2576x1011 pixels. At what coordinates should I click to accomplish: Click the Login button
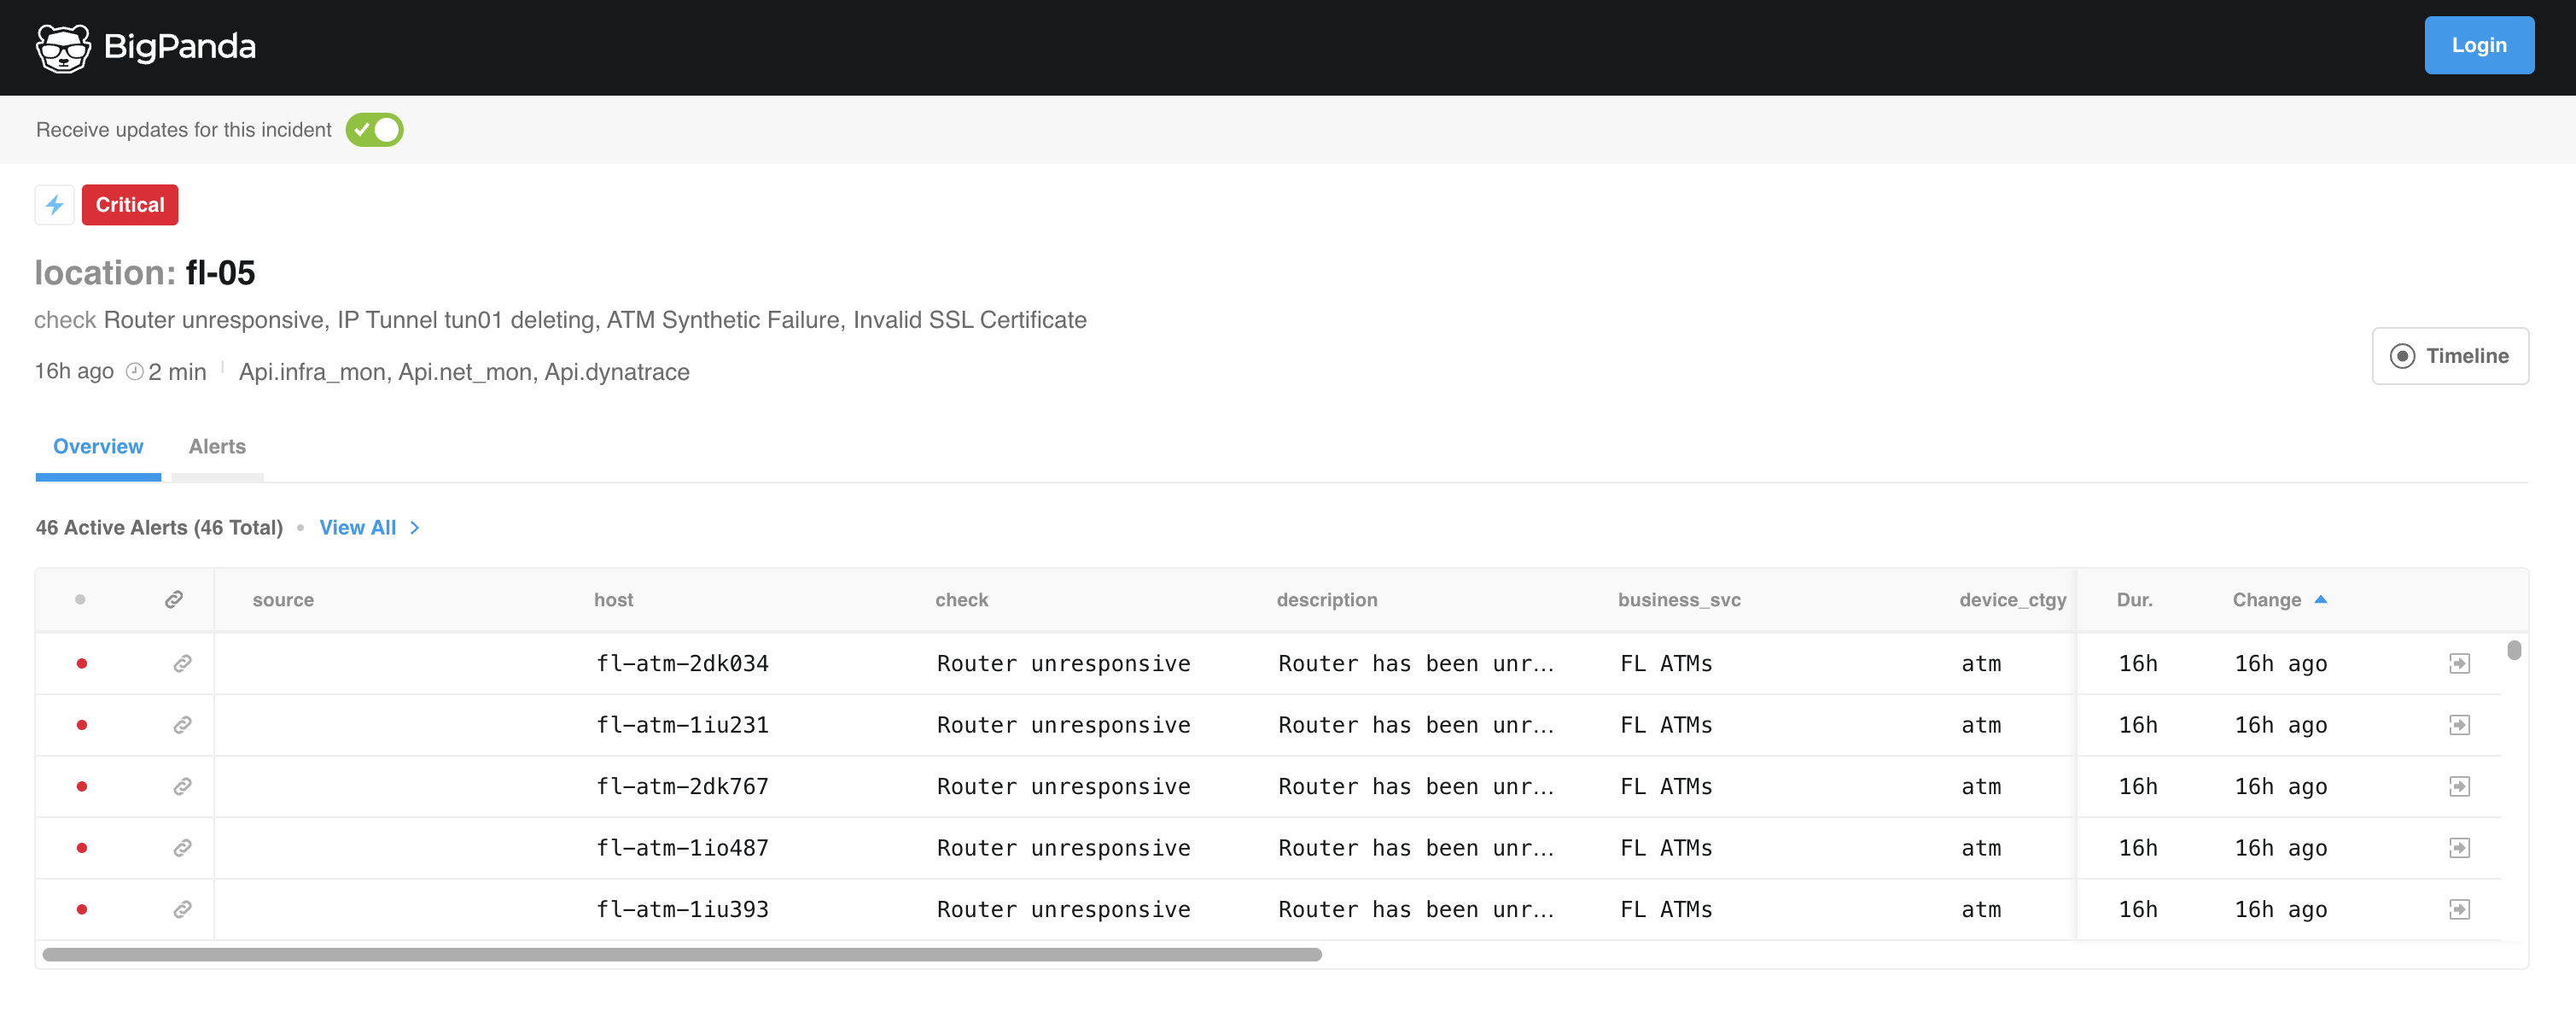click(x=2478, y=45)
